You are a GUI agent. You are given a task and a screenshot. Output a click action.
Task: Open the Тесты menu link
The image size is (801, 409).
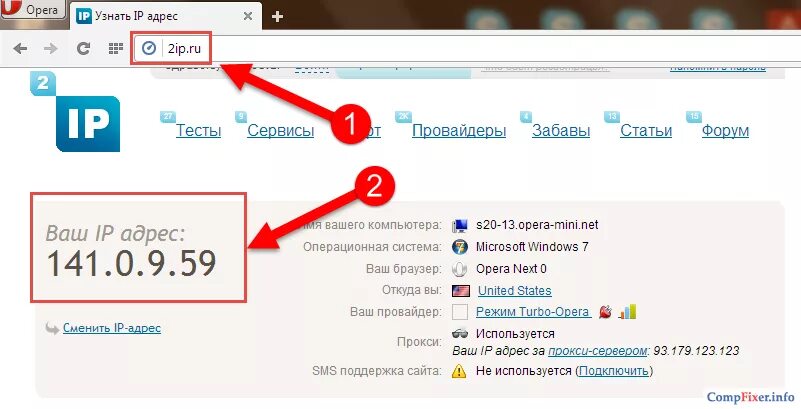coord(198,131)
